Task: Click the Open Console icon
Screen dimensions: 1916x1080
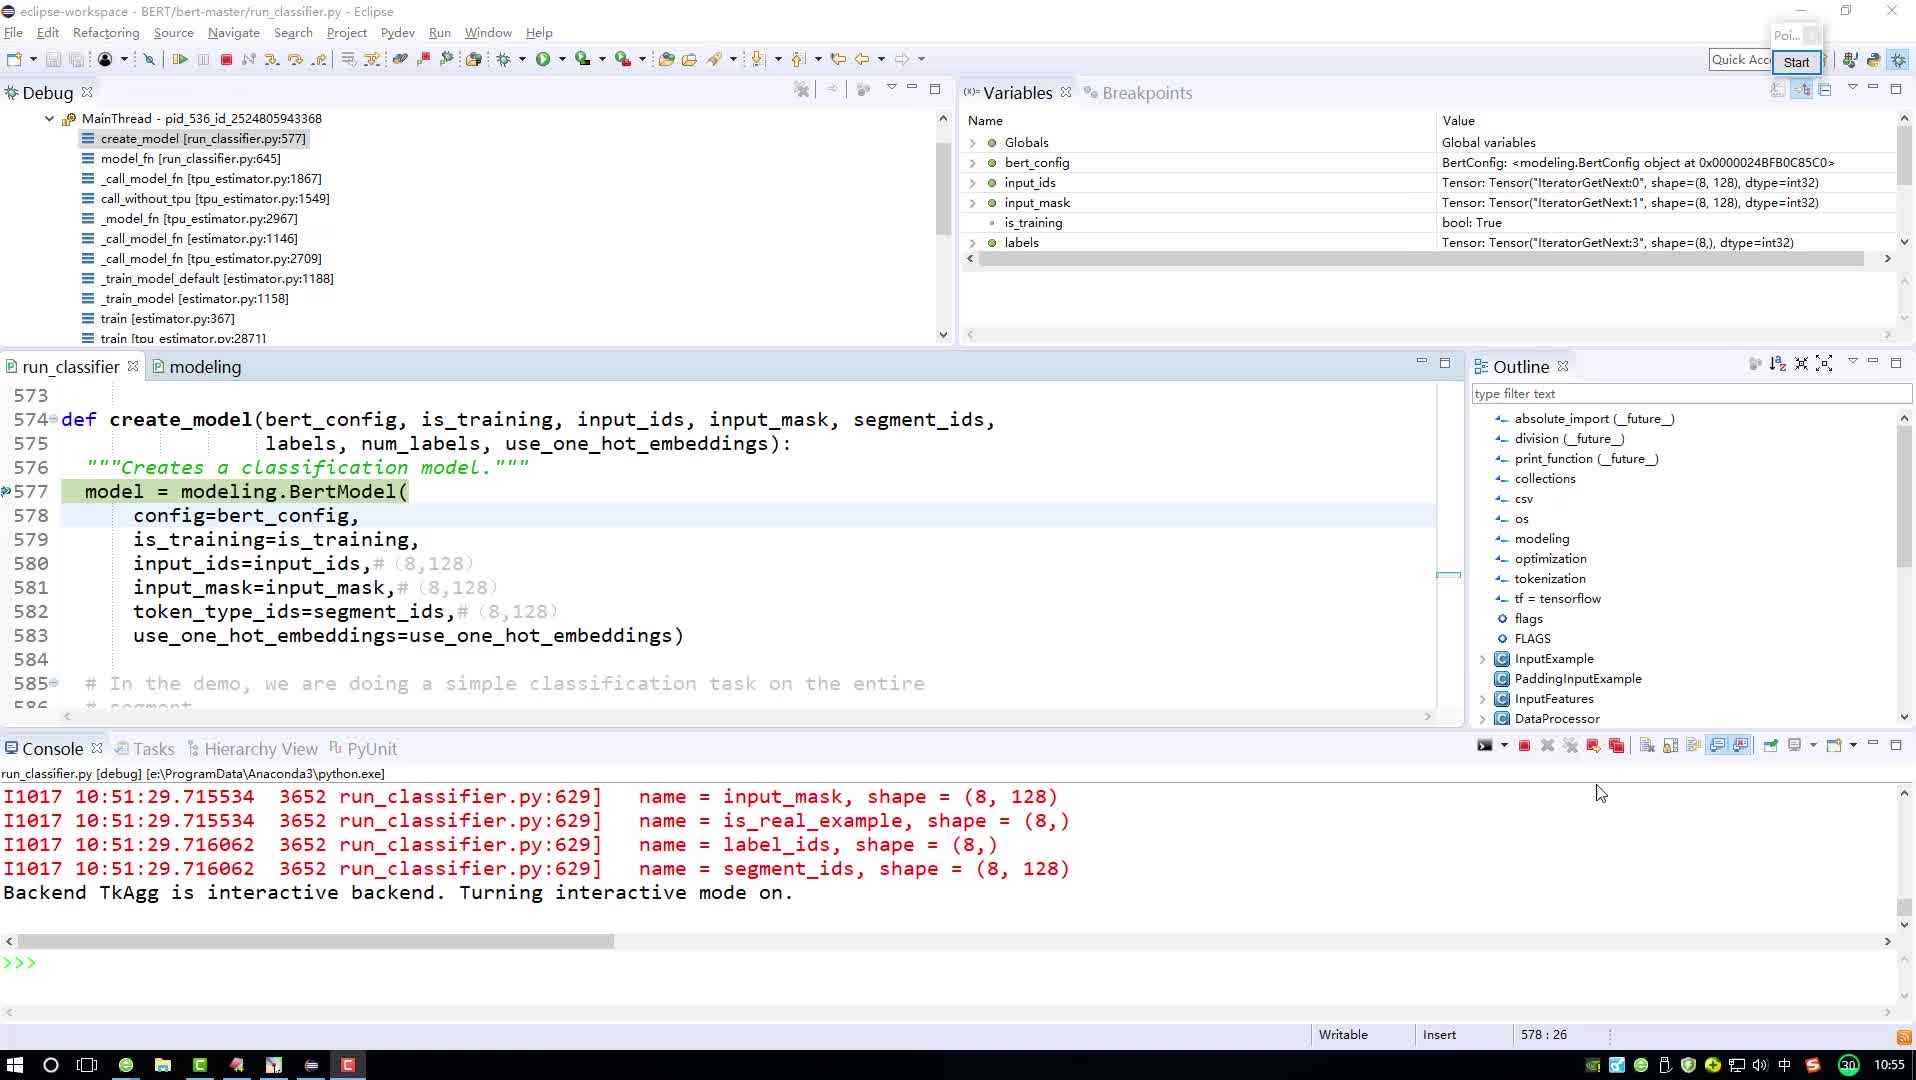Action: (x=1835, y=746)
